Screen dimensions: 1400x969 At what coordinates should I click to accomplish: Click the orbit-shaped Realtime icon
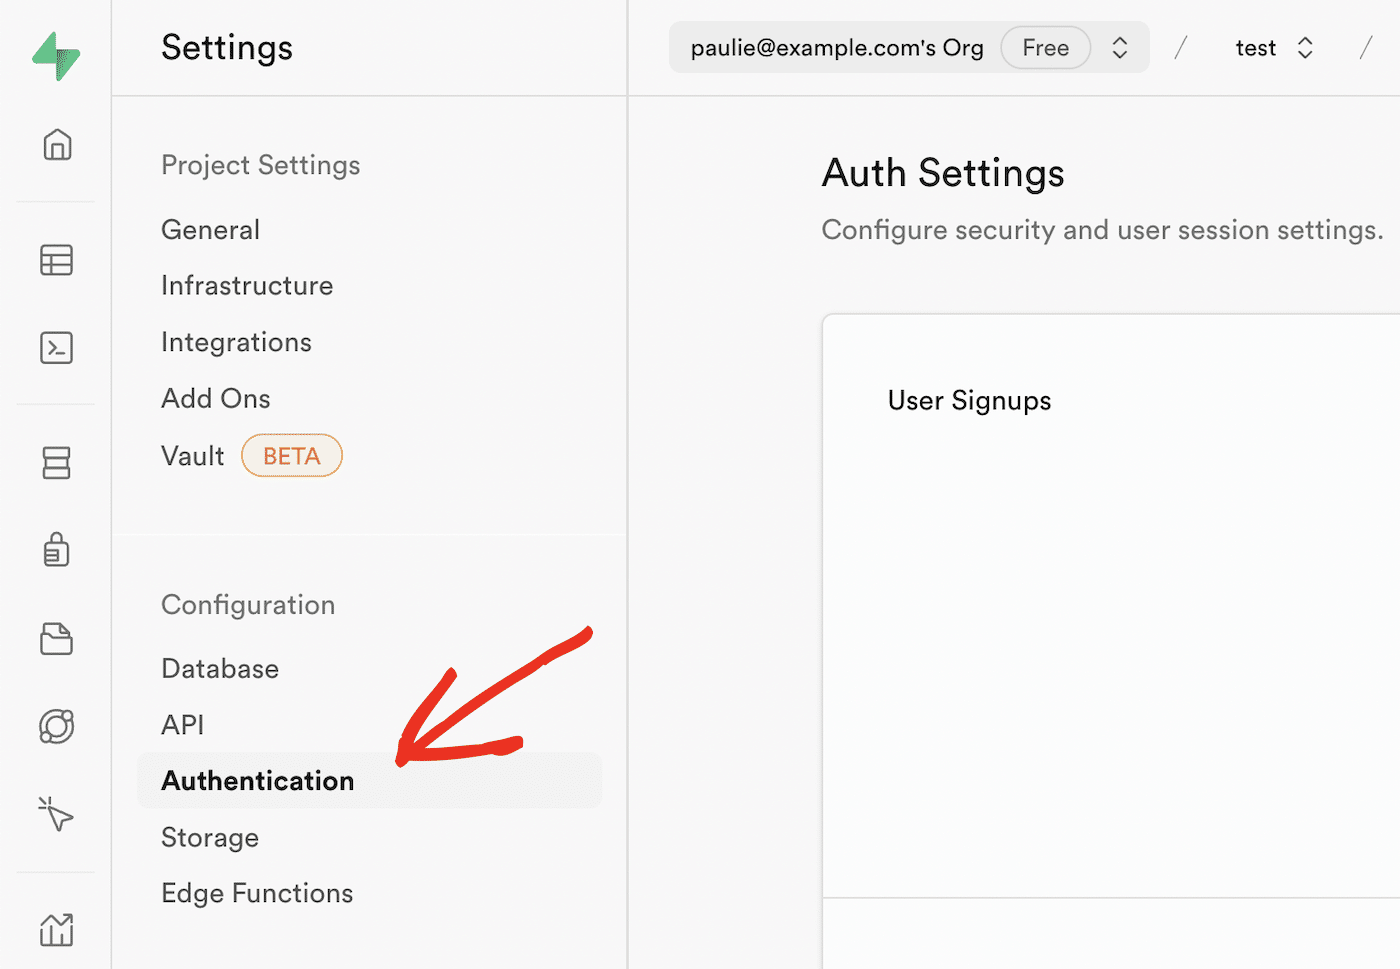click(x=56, y=726)
